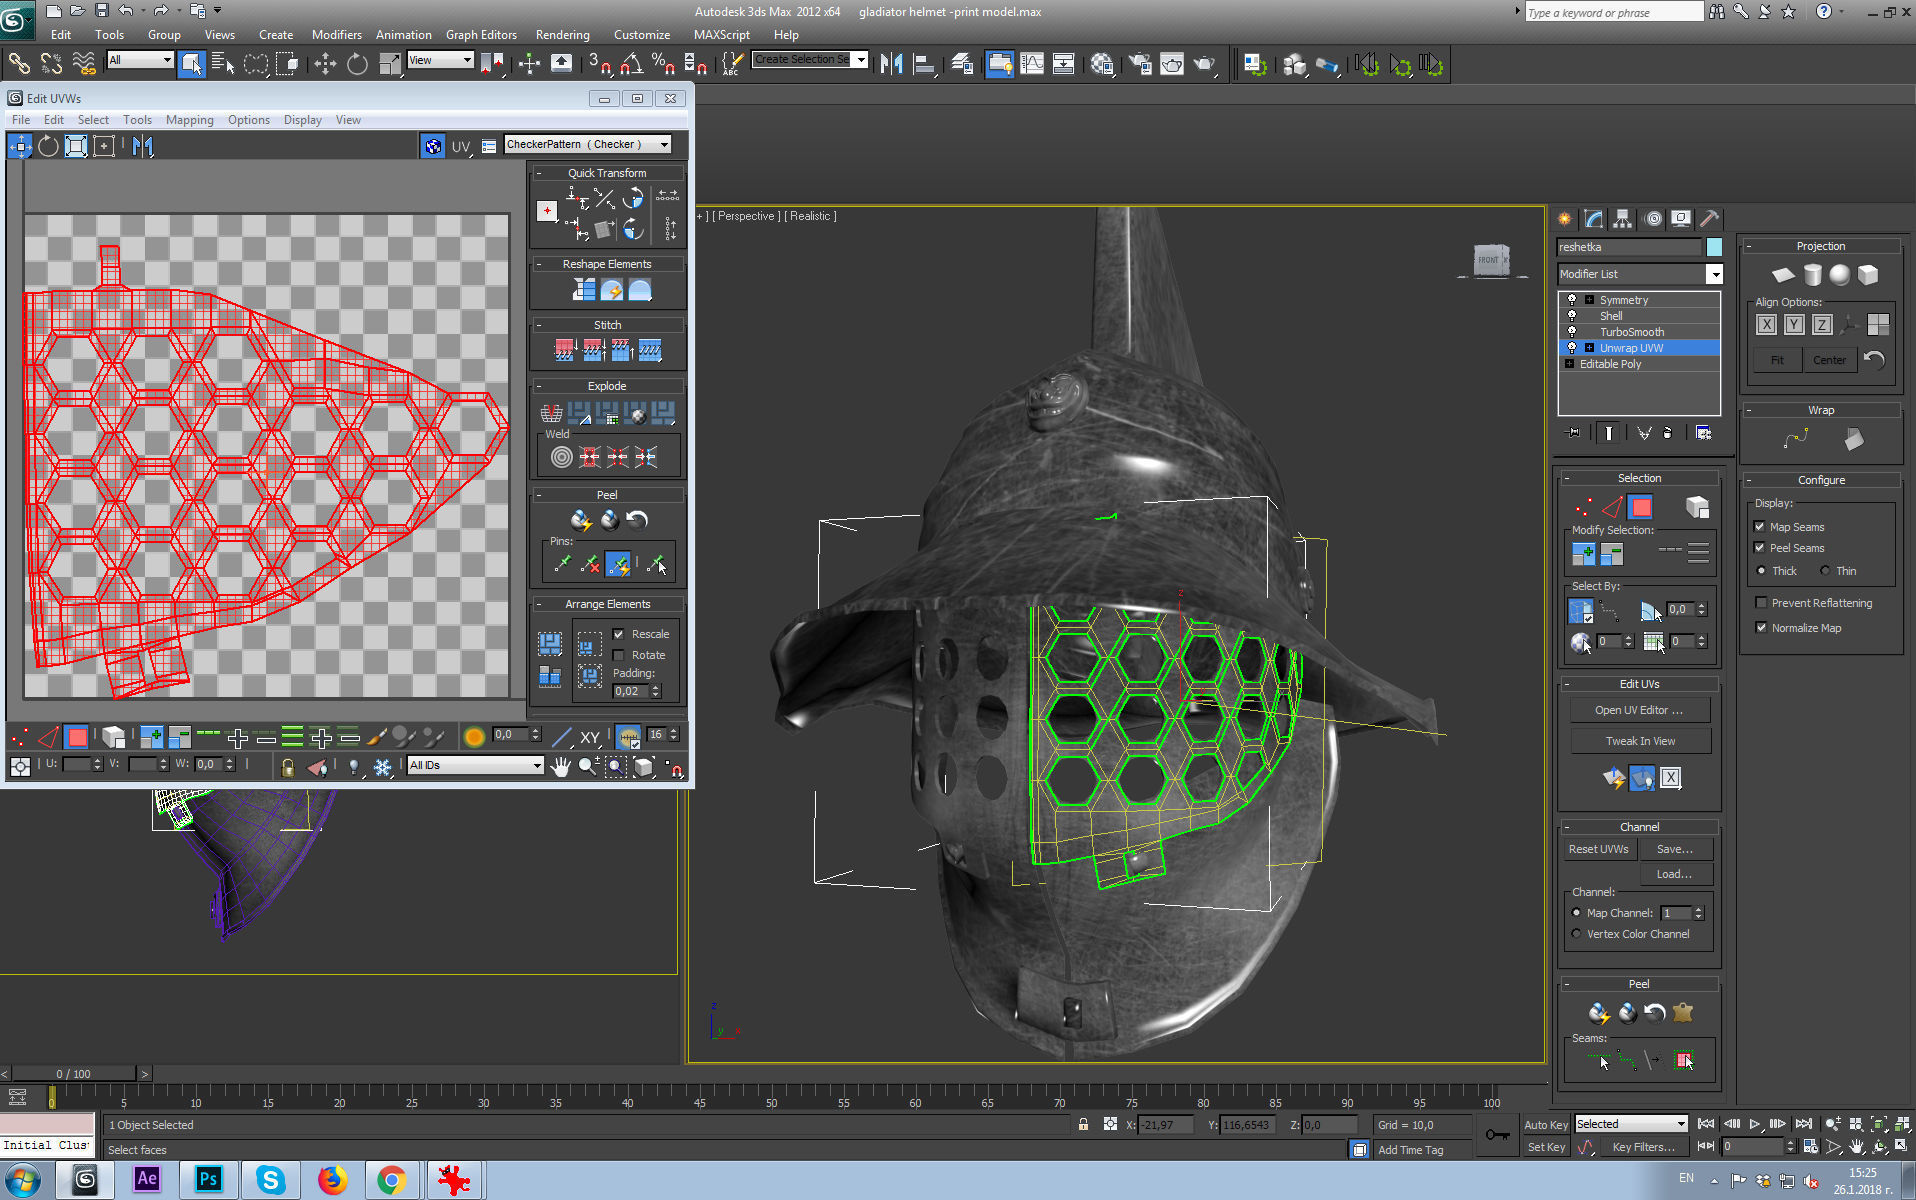Image resolution: width=1916 pixels, height=1200 pixels.
Task: Select the Rotate tool in main toolbar
Action: coord(357,64)
